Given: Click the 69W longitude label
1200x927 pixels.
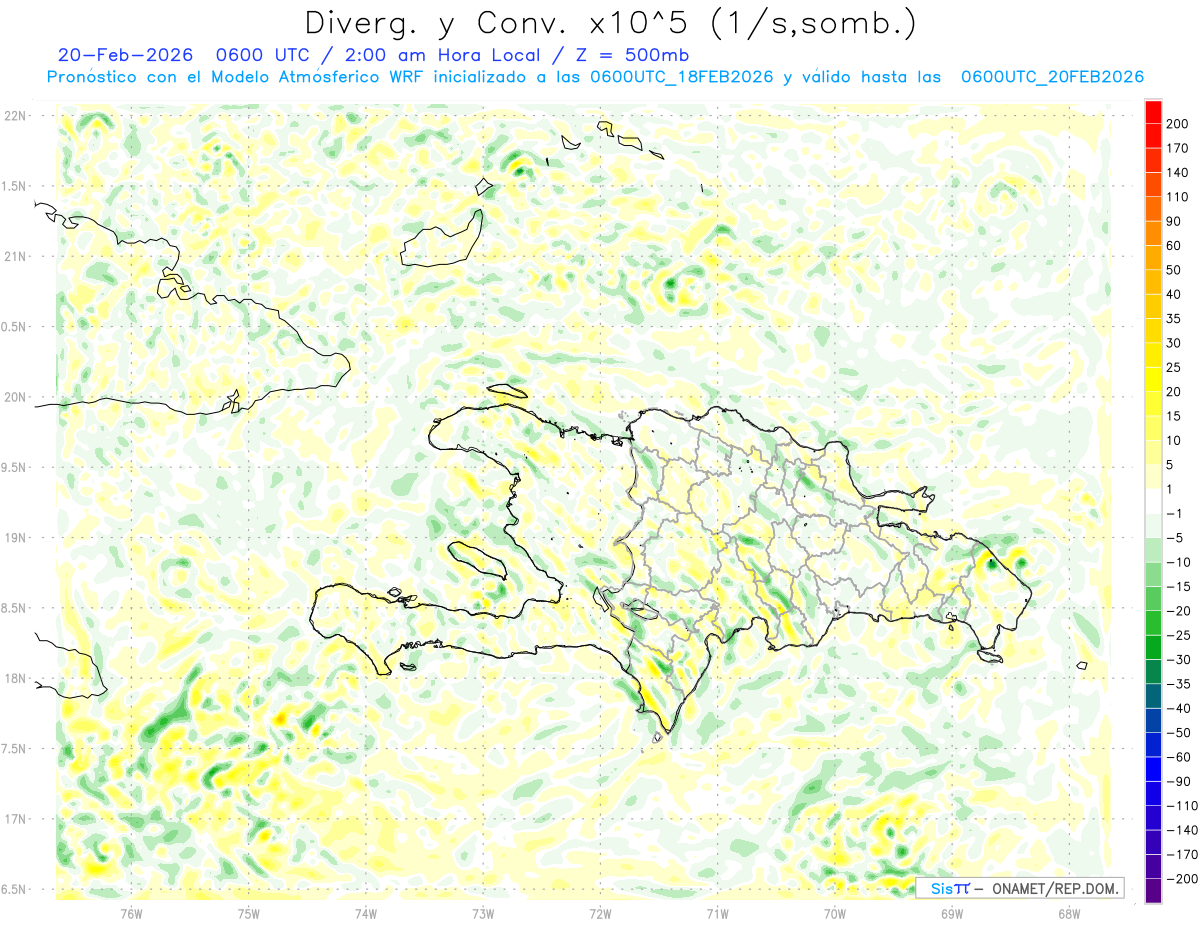Looking at the screenshot, I should [x=951, y=912].
